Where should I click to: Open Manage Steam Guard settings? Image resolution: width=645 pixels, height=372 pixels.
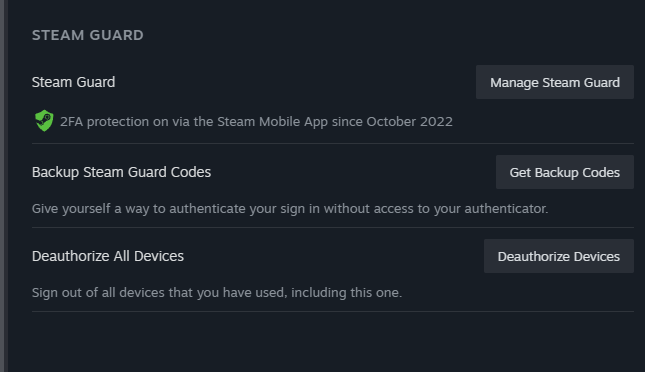tap(555, 82)
